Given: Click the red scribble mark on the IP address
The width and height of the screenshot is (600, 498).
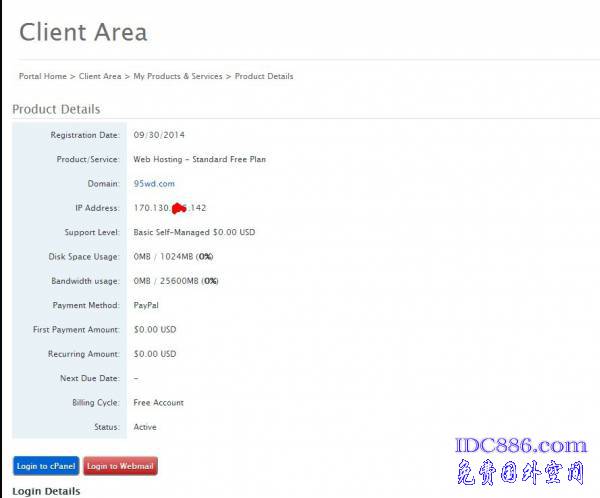Looking at the screenshot, I should pyautogui.click(x=180, y=208).
